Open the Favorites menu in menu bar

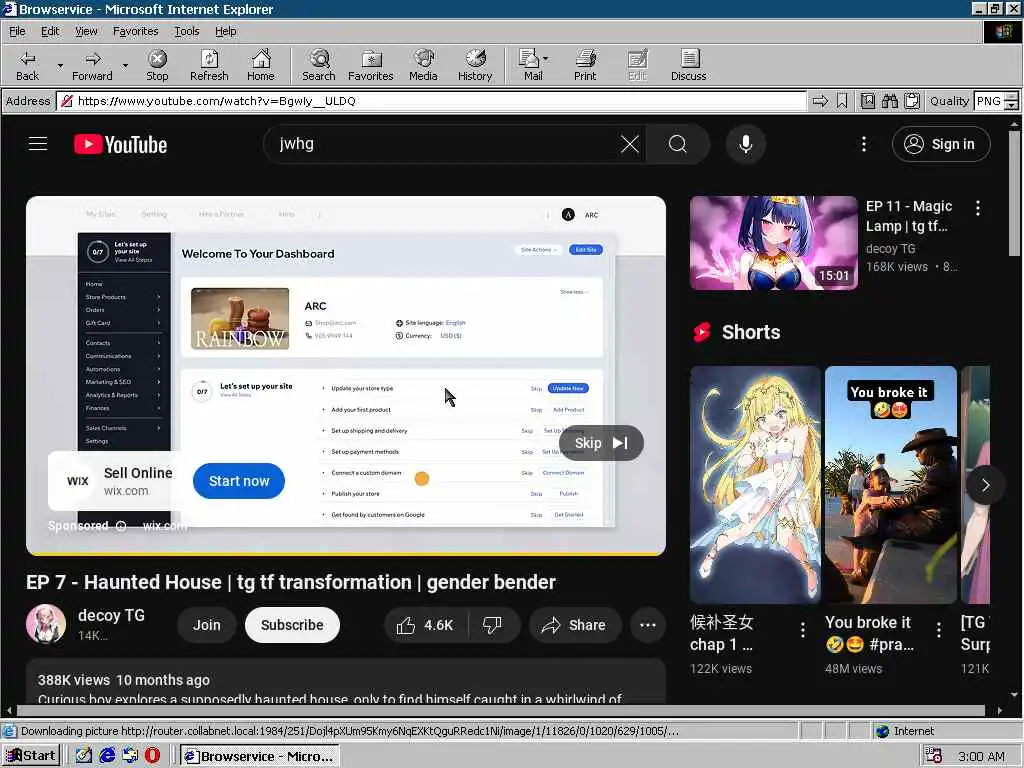[x=135, y=31]
